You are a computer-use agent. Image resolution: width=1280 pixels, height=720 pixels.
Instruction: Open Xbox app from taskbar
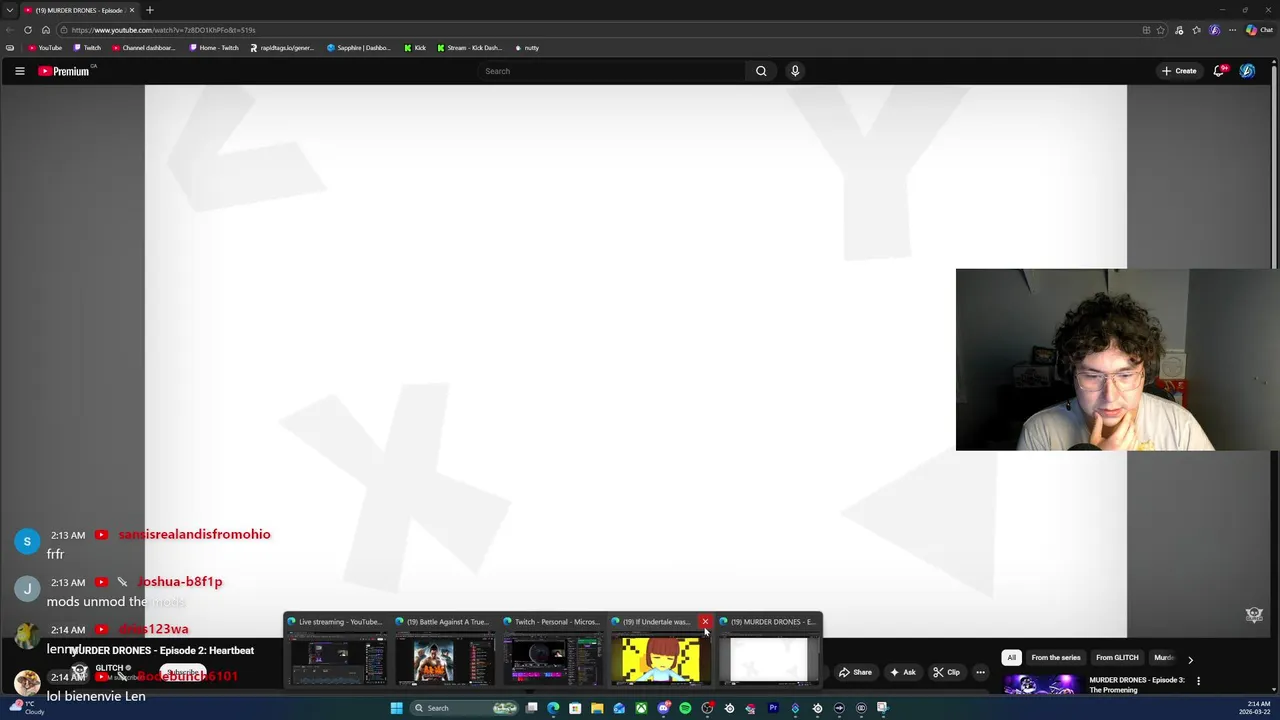(x=641, y=708)
